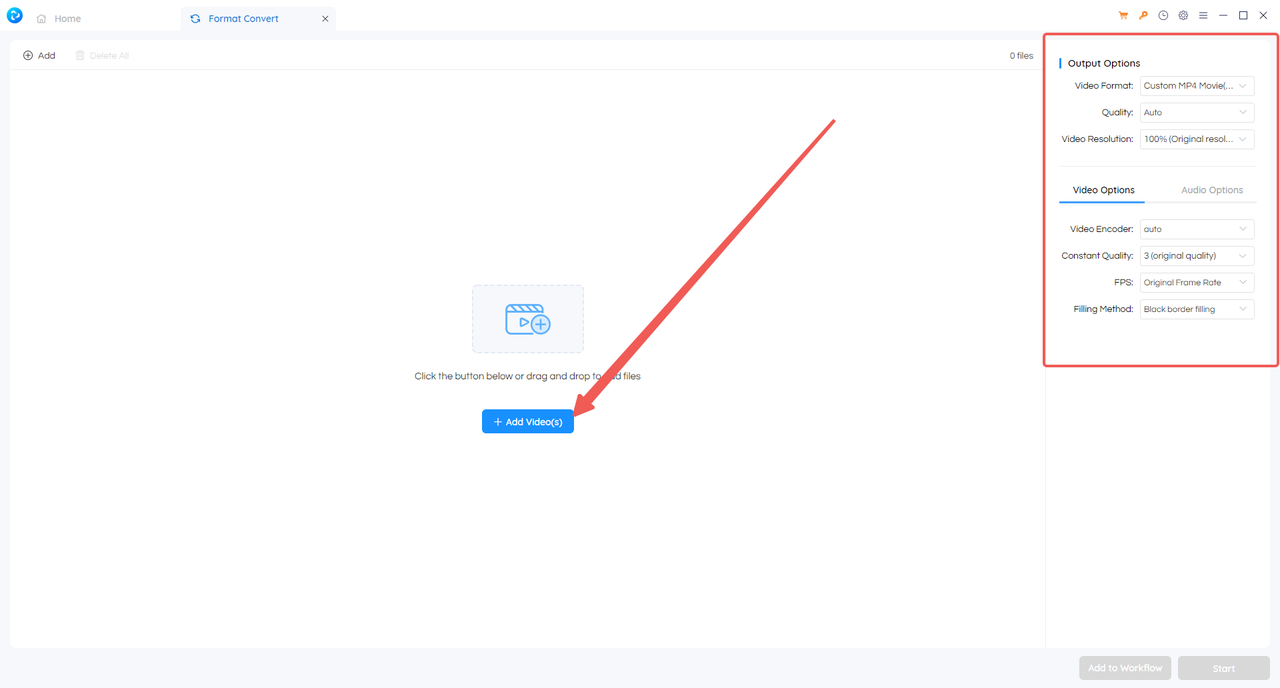Click the Add Video(s) button

pyautogui.click(x=528, y=422)
